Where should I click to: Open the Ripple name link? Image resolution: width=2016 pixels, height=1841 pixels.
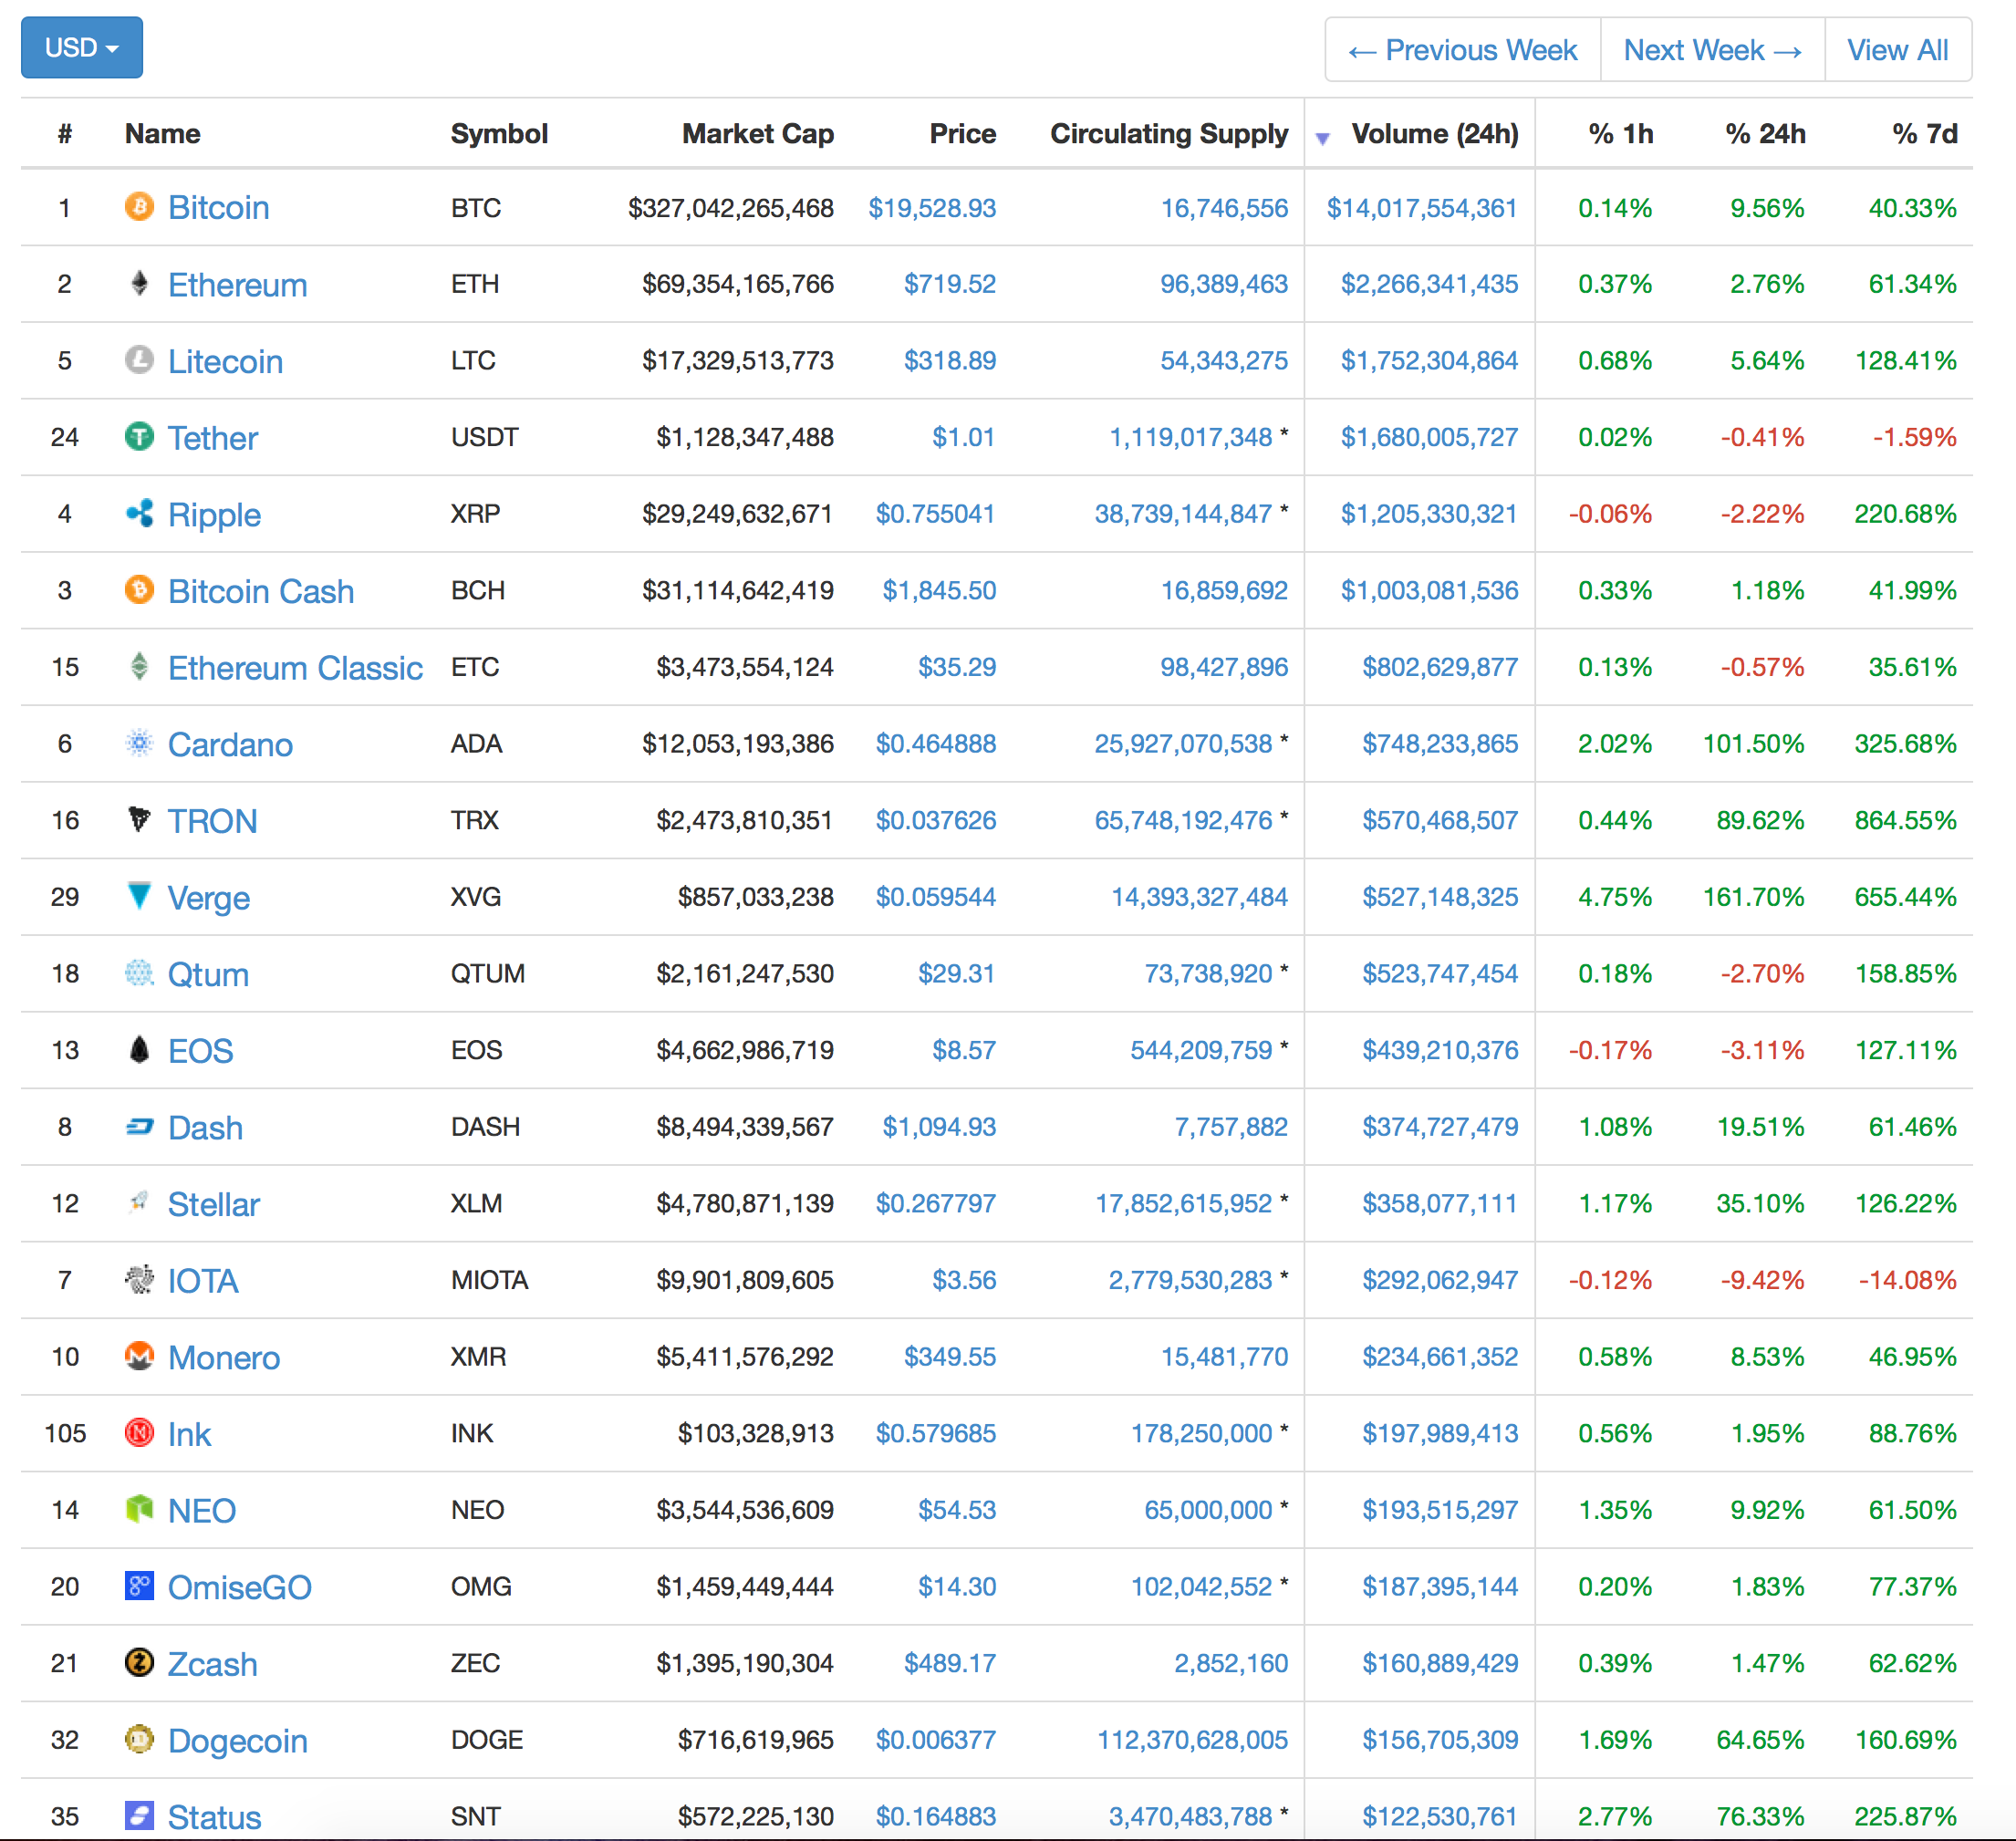(x=214, y=515)
